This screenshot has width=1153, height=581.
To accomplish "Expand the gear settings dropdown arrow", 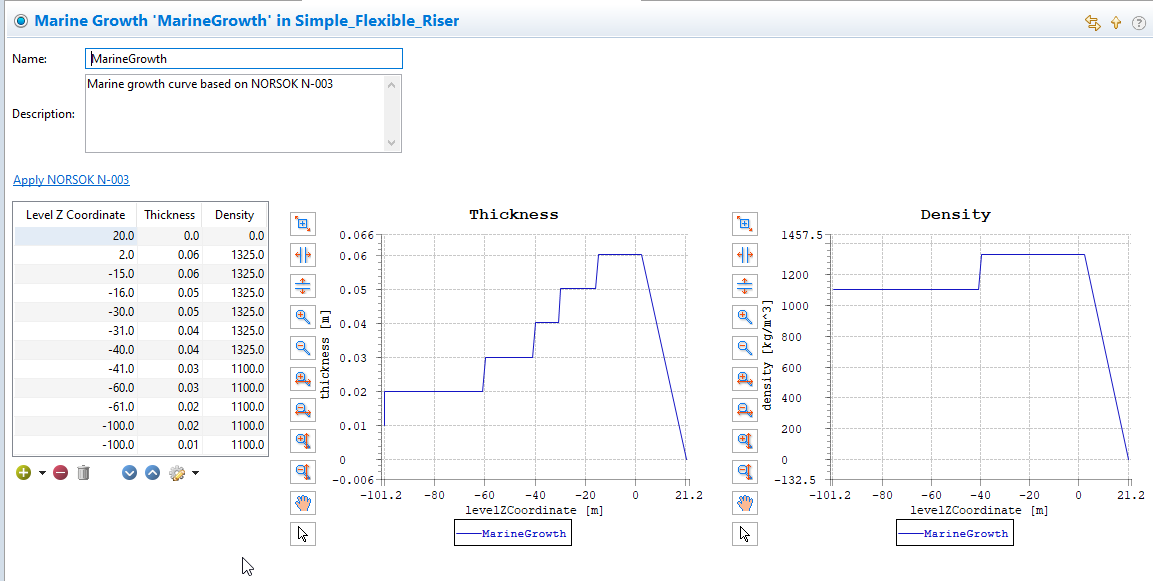I will (x=195, y=473).
